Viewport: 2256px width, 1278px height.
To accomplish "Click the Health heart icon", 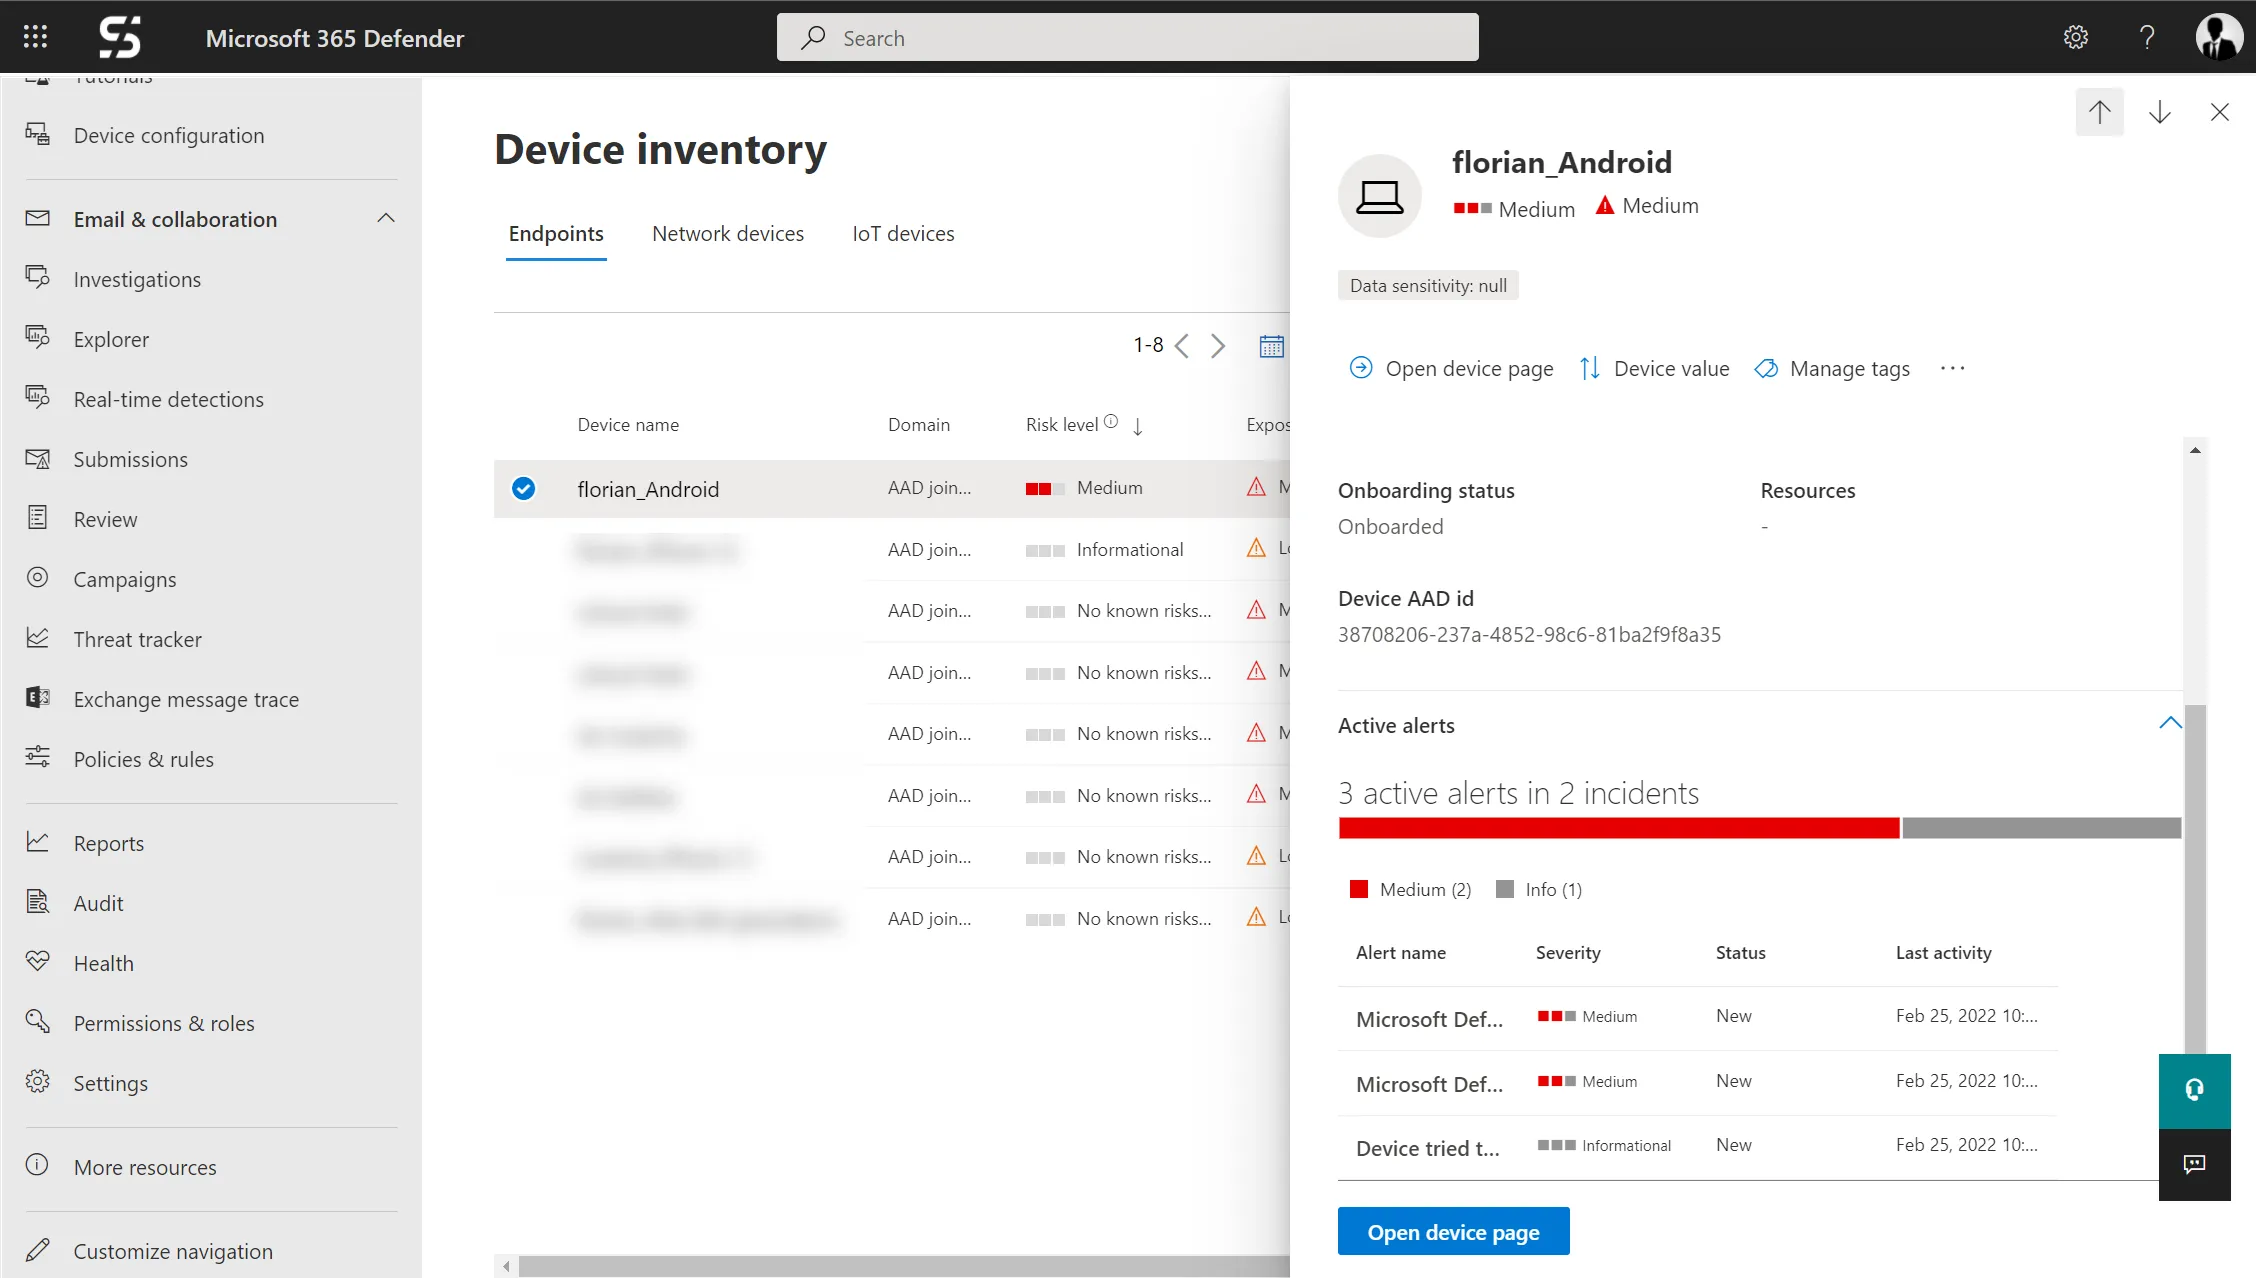I will (38, 962).
